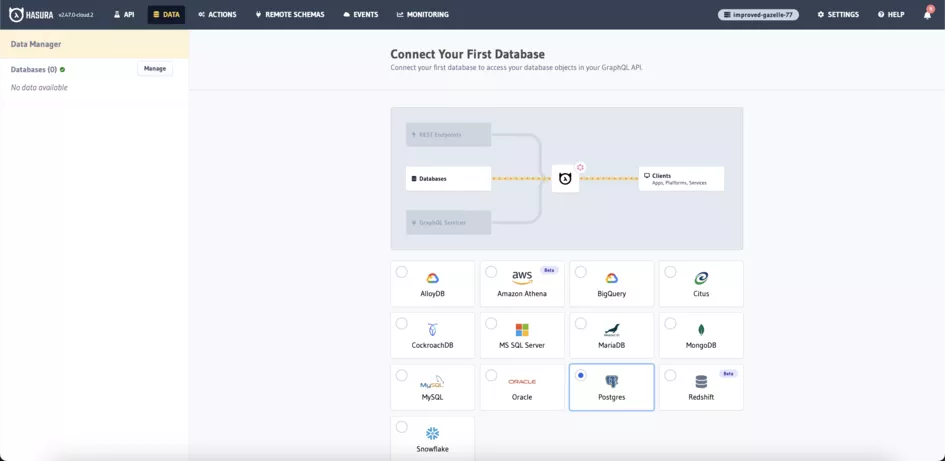The image size is (945, 461).
Task: Select the Citus radio button
Action: point(670,272)
